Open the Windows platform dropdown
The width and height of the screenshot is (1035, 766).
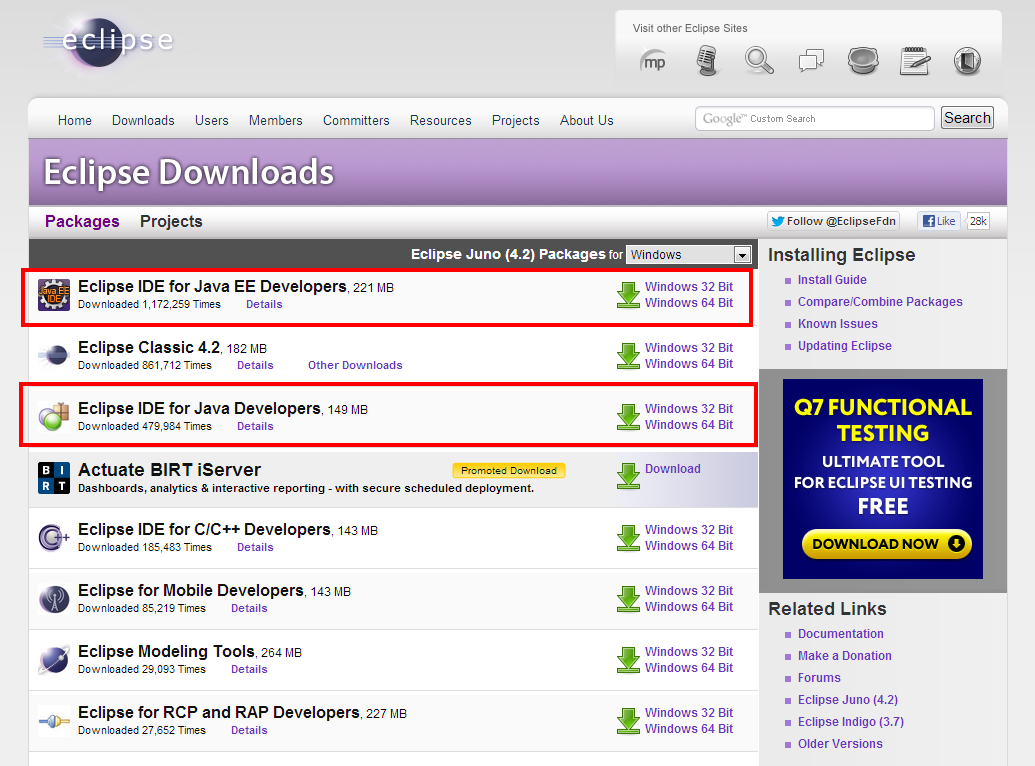(x=688, y=254)
